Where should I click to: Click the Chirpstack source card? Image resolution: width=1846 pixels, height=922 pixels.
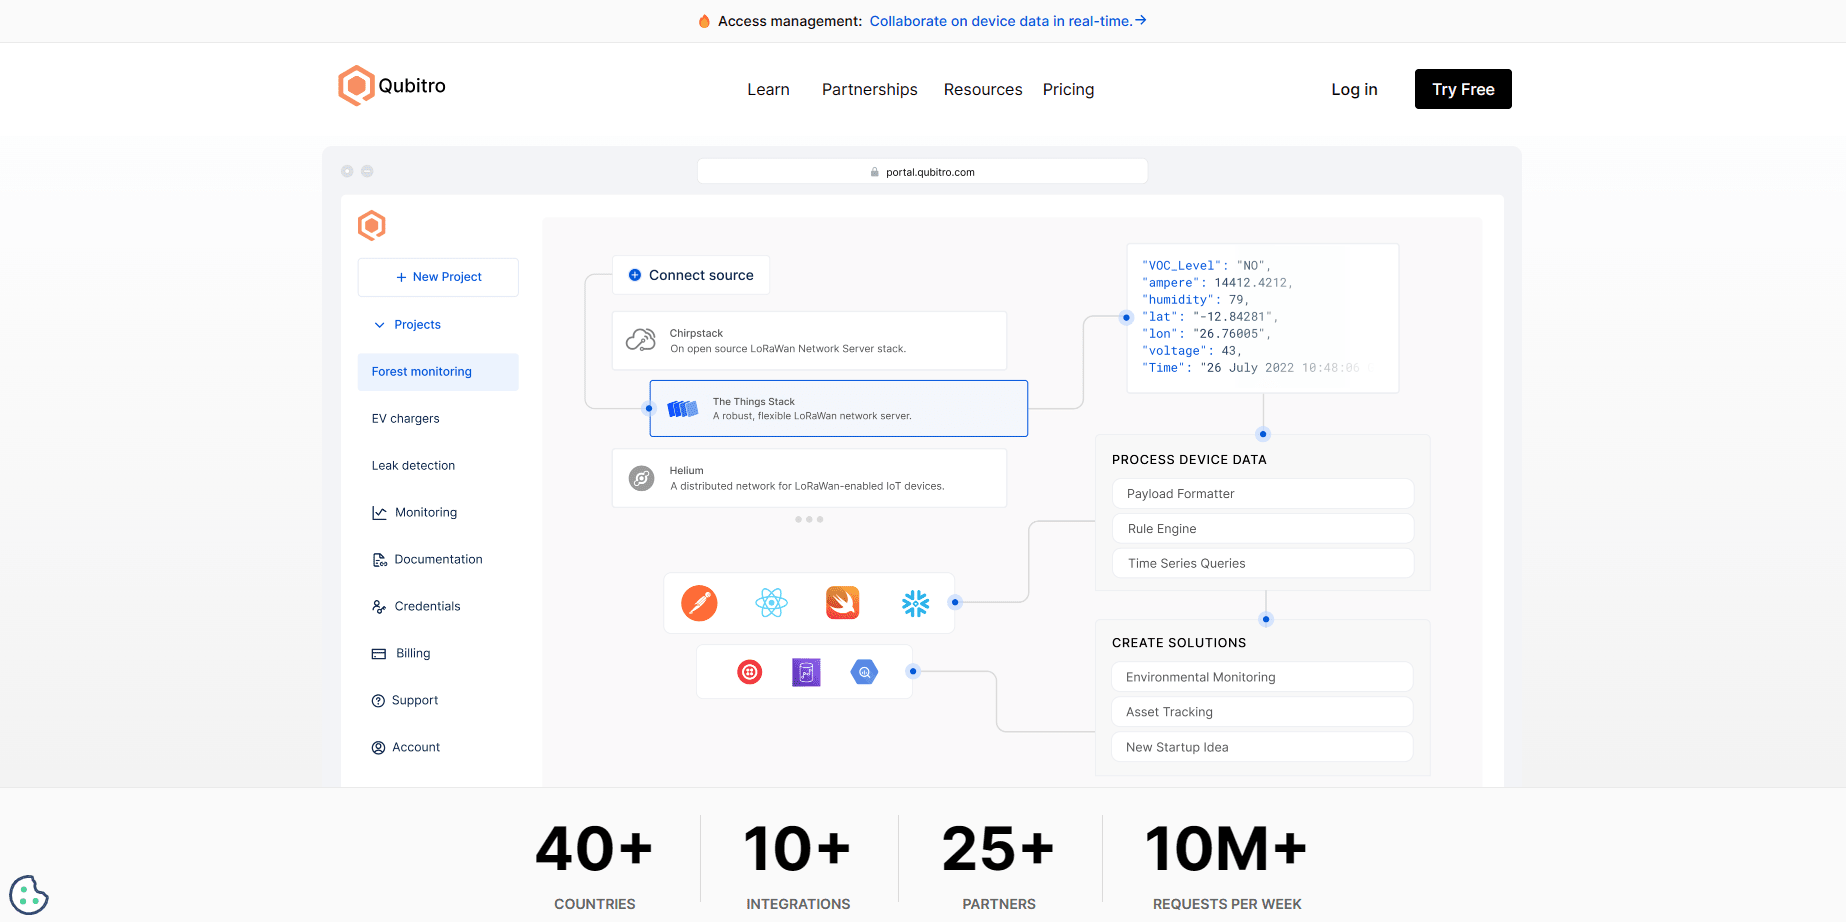[x=809, y=341]
